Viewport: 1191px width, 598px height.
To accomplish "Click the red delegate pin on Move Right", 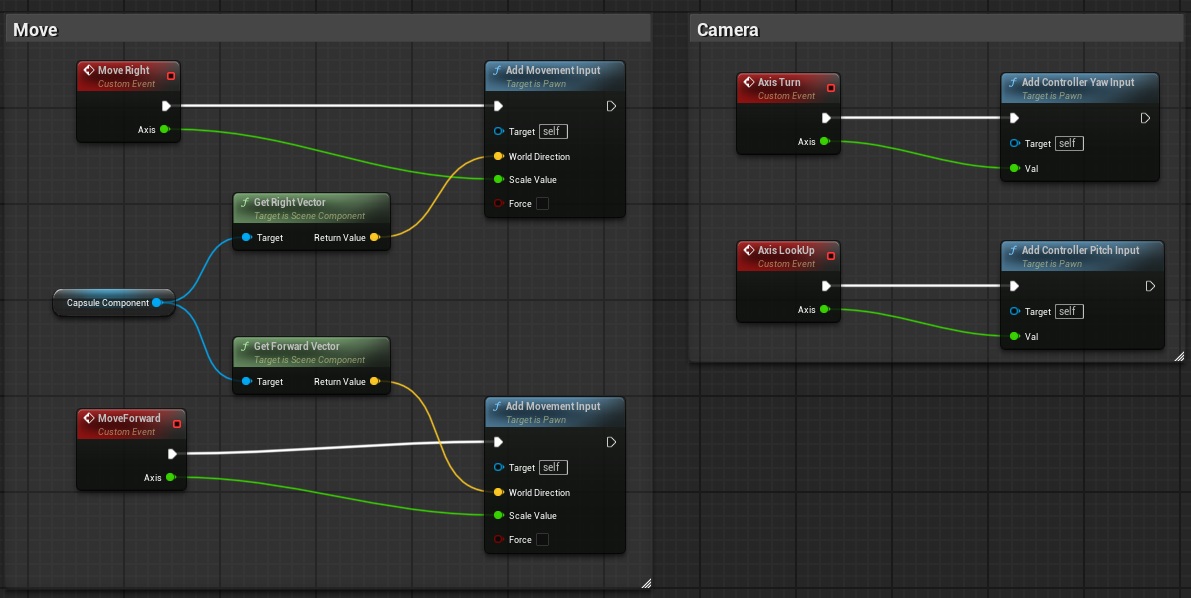I will pos(171,75).
